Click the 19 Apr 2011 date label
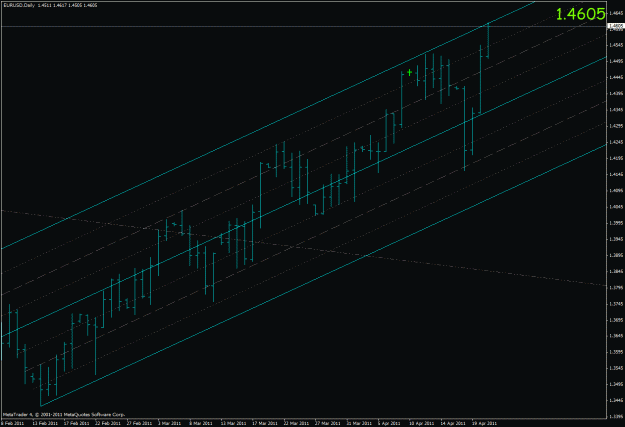This screenshot has width=625, height=427. (x=484, y=423)
